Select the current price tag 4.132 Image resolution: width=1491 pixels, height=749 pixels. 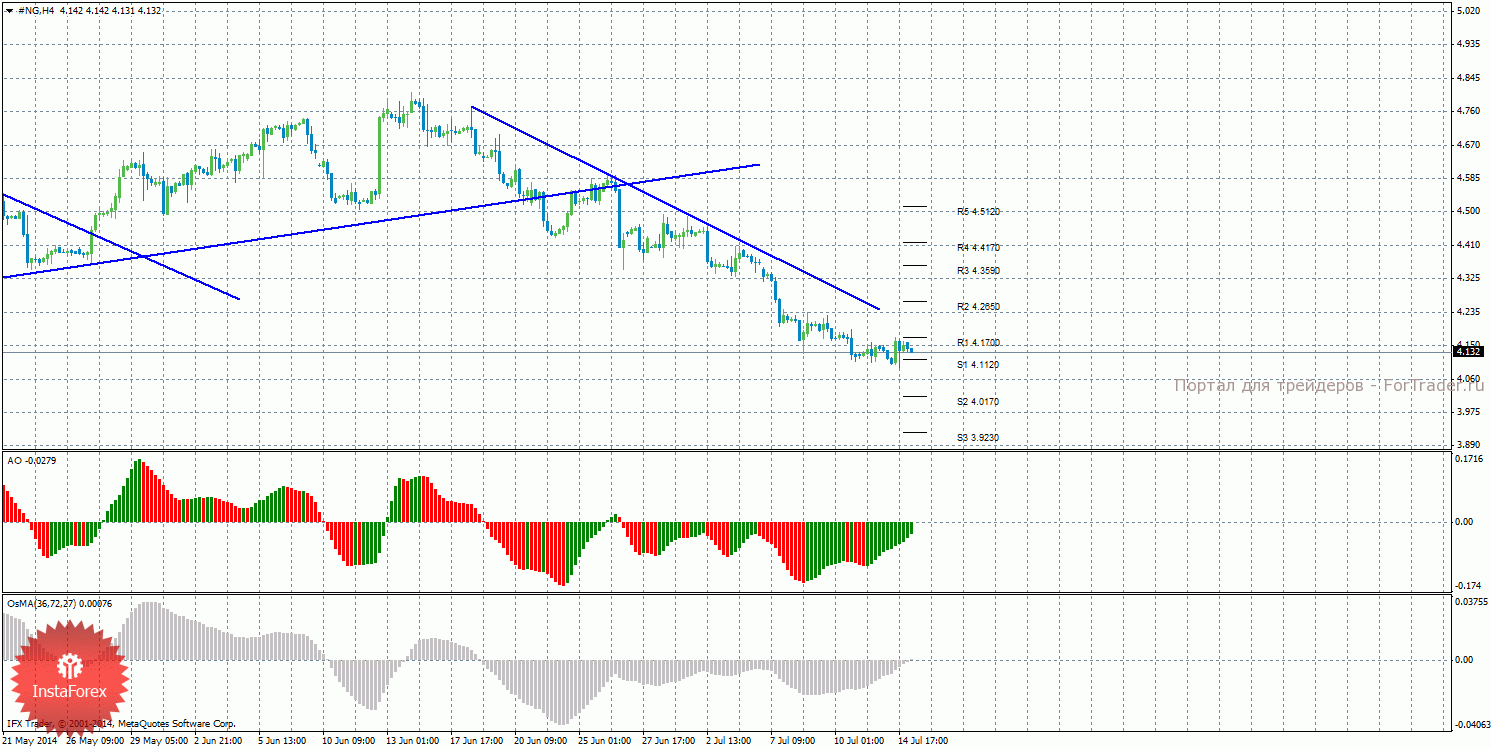[1468, 352]
